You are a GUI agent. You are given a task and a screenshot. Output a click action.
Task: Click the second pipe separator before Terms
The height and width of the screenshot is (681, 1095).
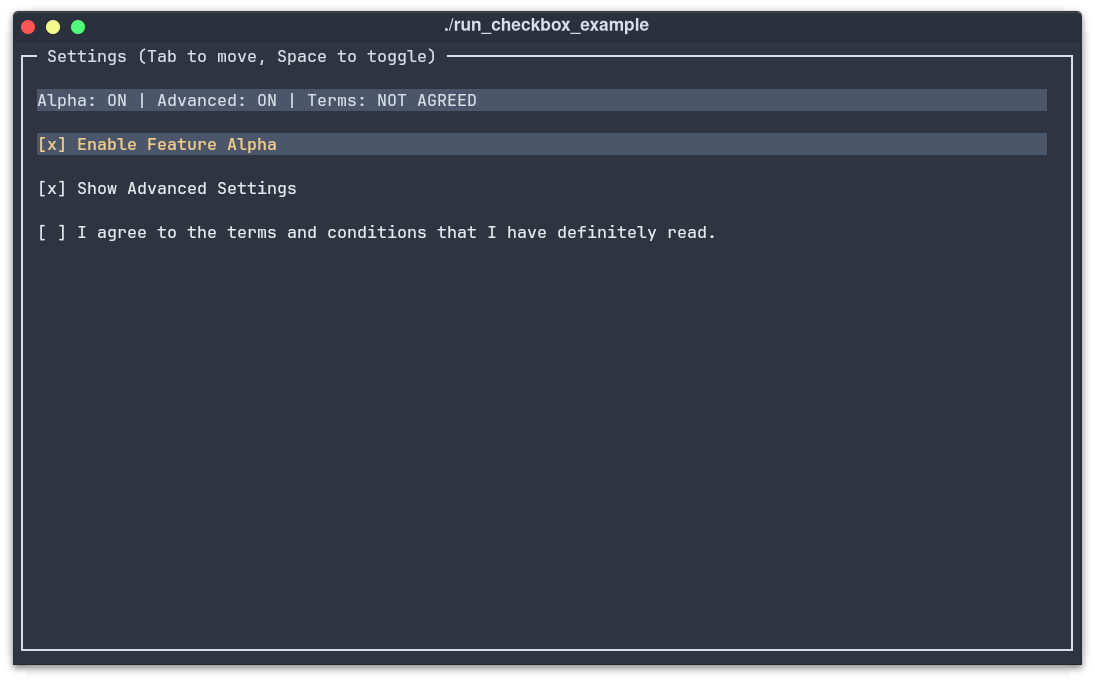(x=292, y=101)
